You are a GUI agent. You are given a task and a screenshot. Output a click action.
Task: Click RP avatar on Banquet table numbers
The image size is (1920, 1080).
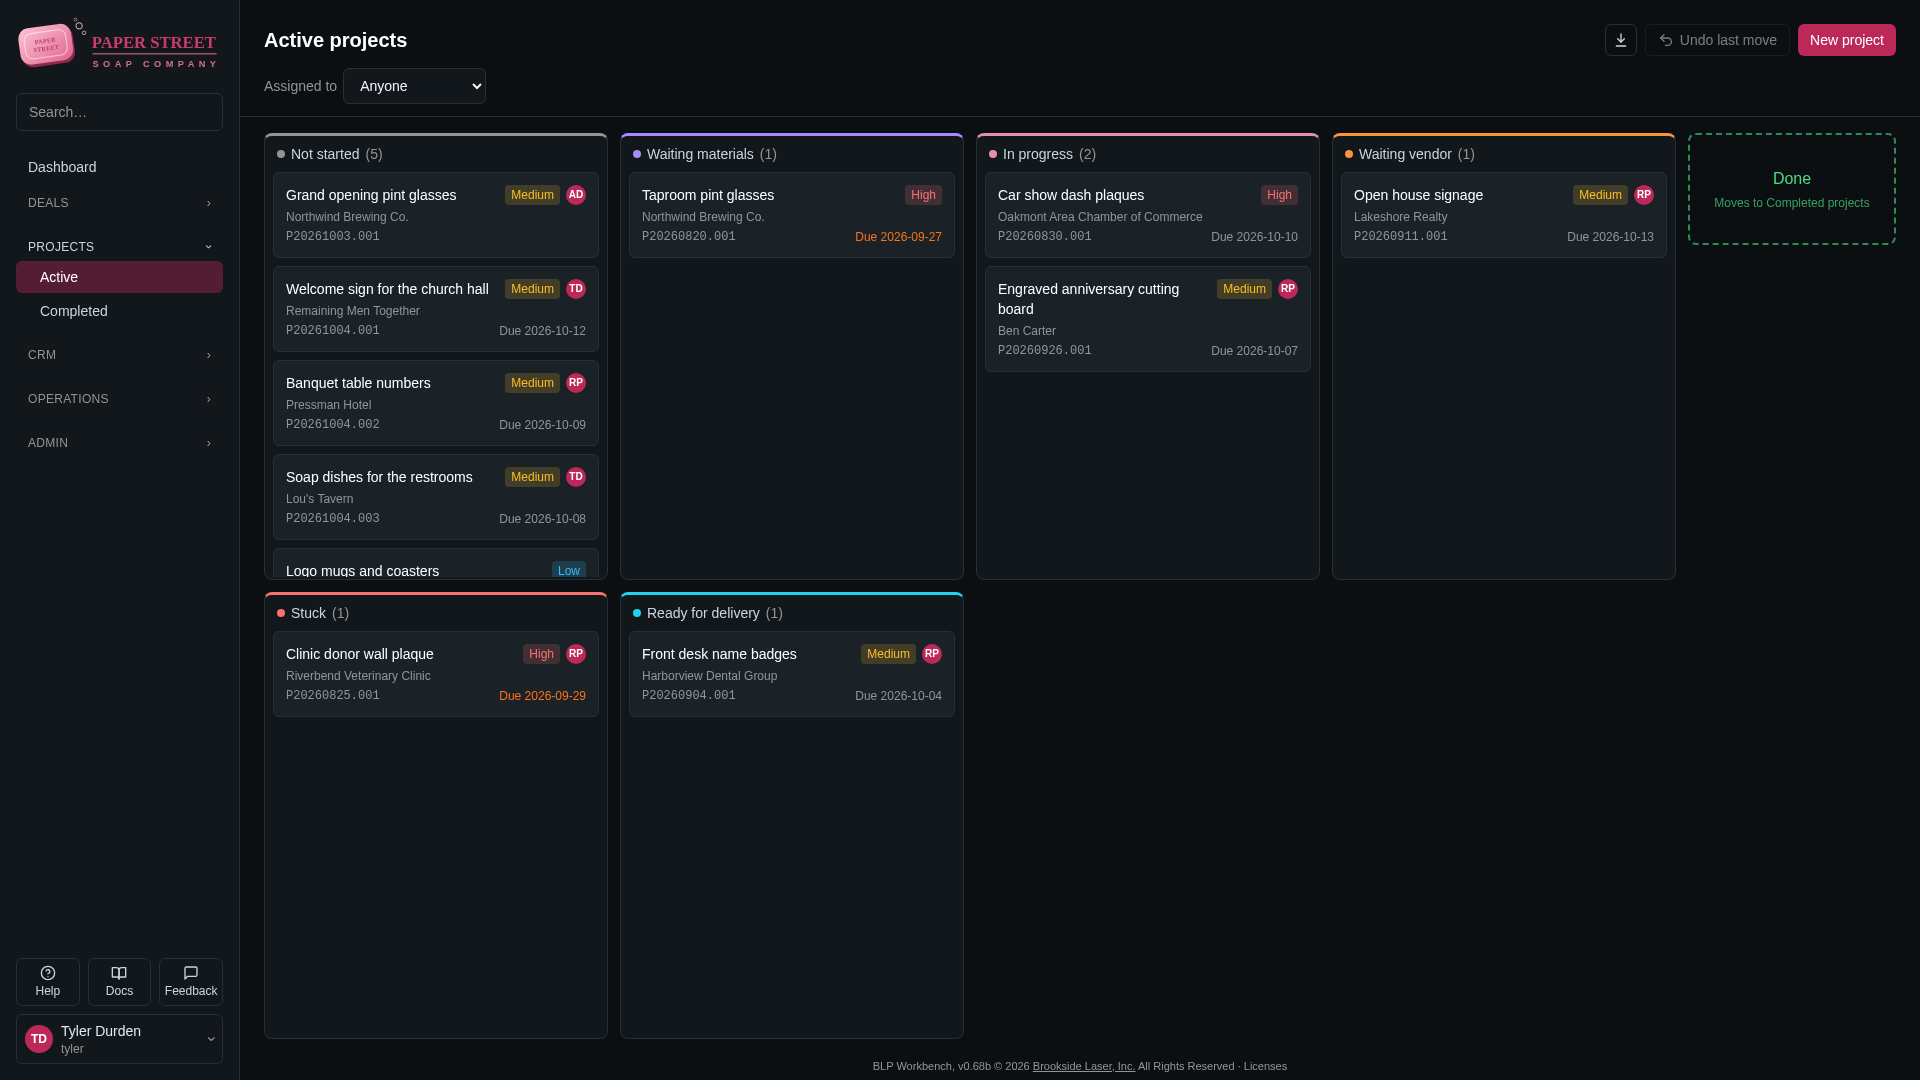[576, 383]
